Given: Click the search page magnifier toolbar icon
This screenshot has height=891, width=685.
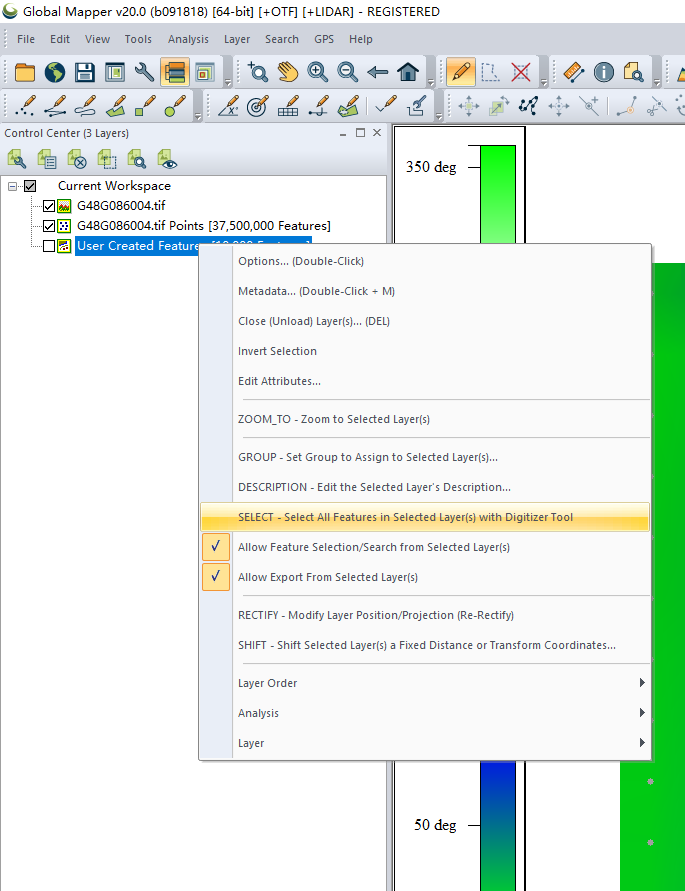Looking at the screenshot, I should tap(633, 72).
